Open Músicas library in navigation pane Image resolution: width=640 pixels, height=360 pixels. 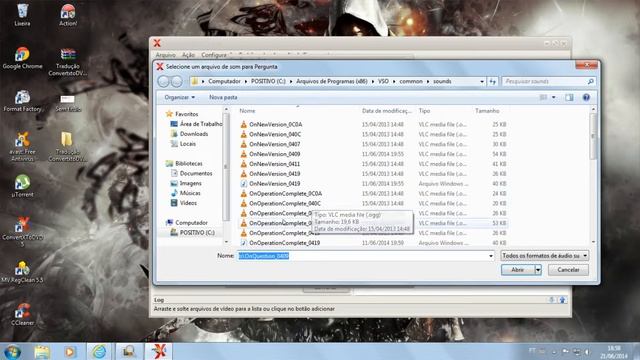(x=186, y=193)
